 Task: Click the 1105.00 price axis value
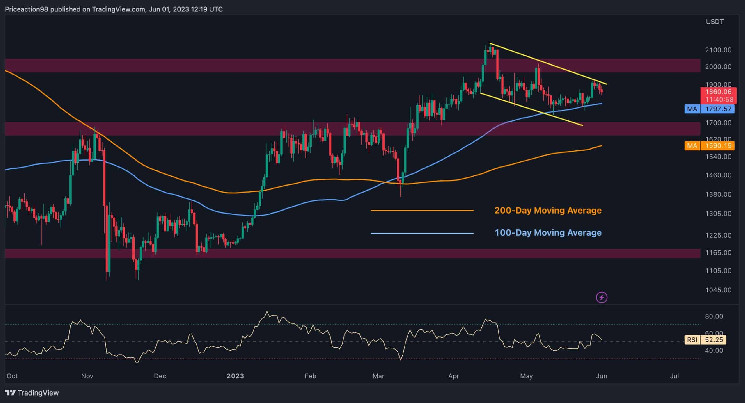(718, 271)
